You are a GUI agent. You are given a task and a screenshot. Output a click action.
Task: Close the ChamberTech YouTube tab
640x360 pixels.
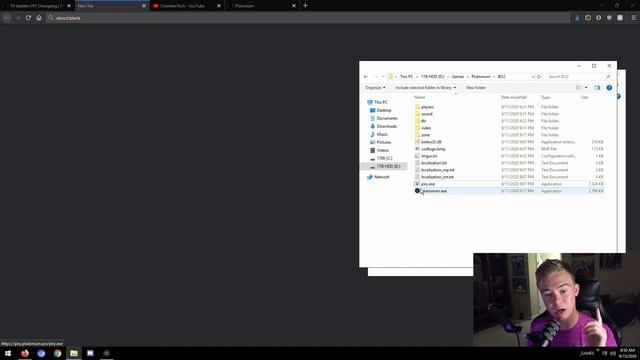(219, 6)
